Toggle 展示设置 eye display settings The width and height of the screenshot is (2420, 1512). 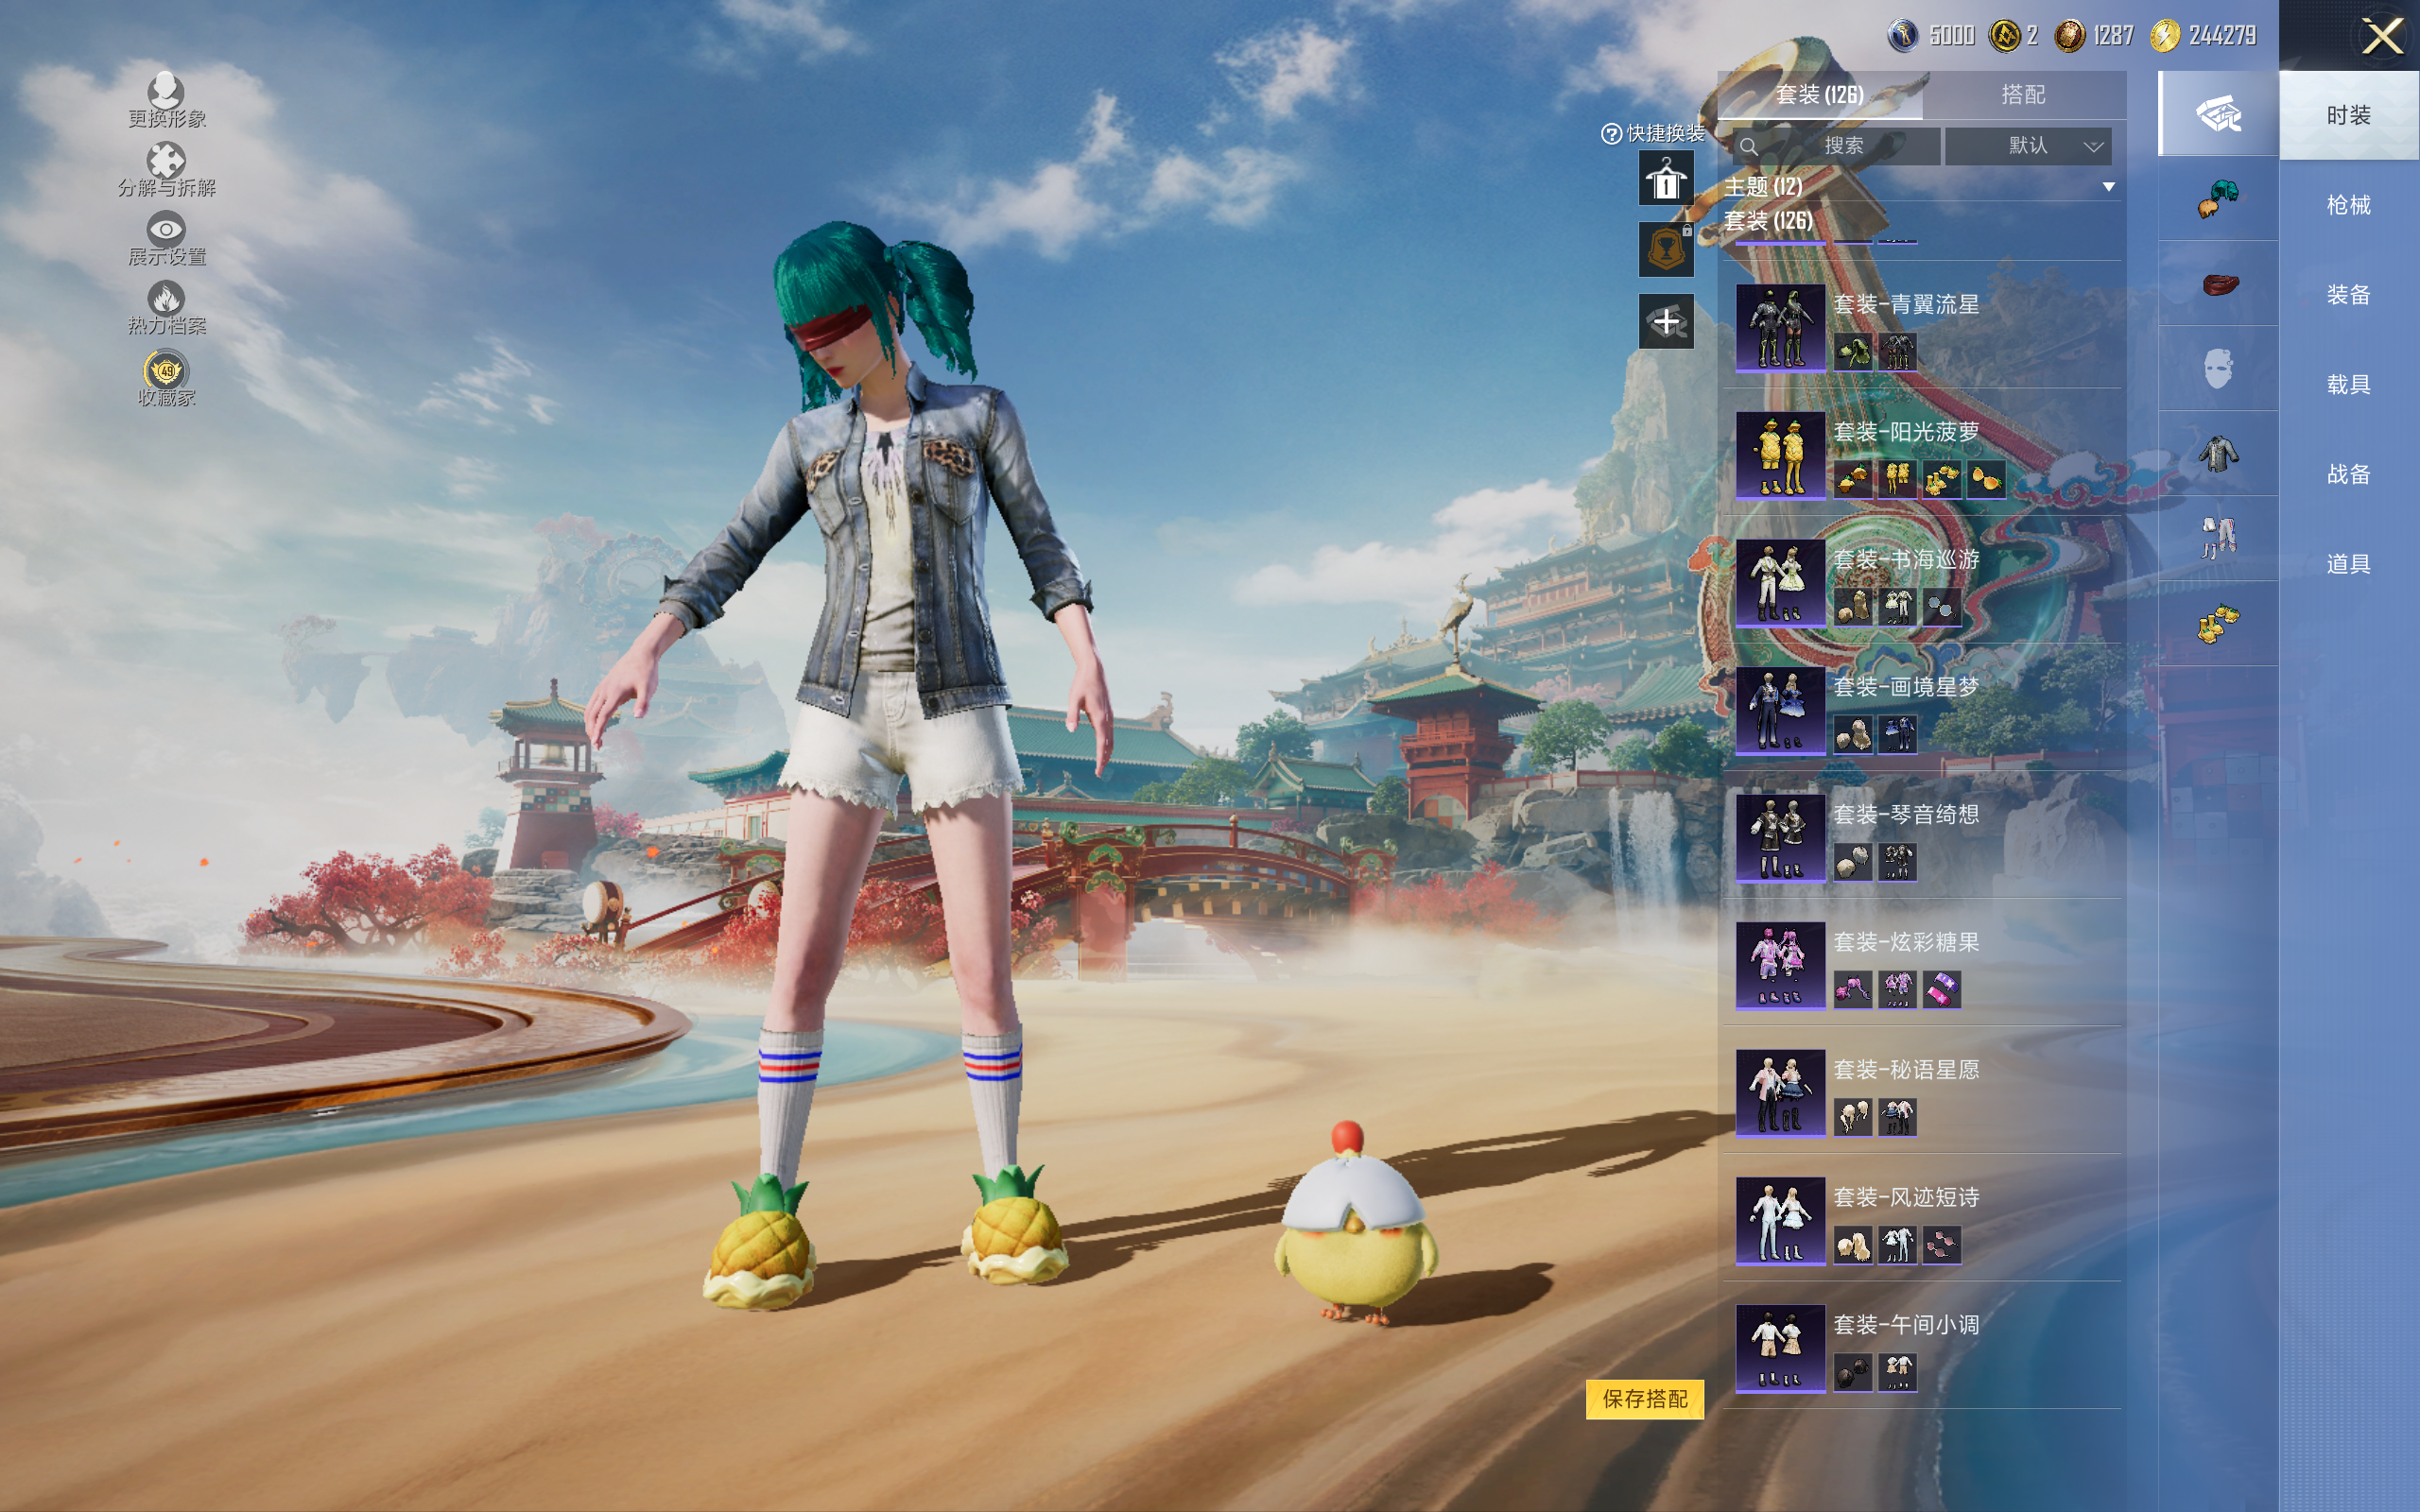coord(166,229)
